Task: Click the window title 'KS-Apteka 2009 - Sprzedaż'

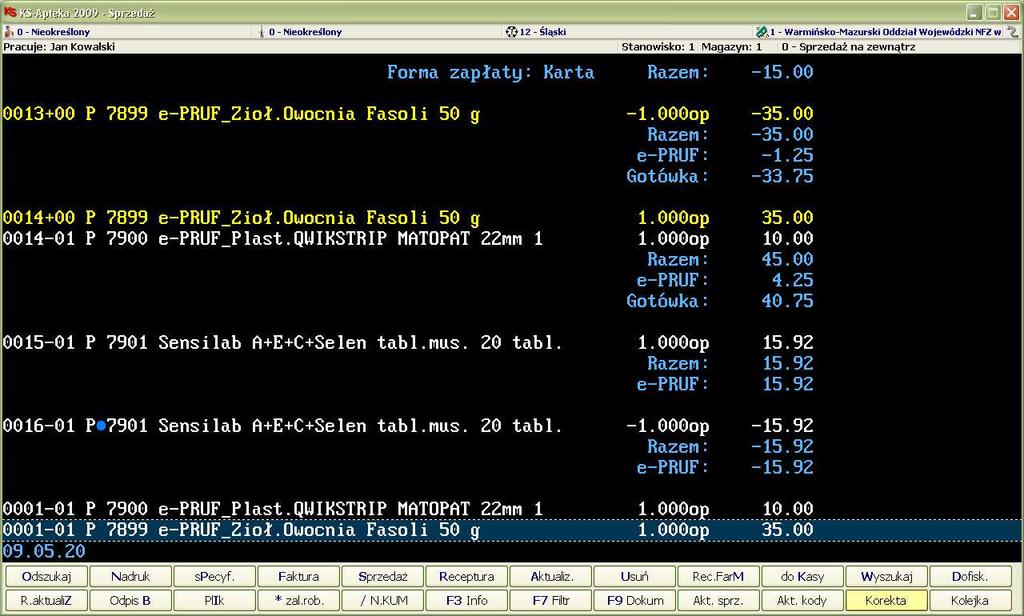Action: coord(87,13)
